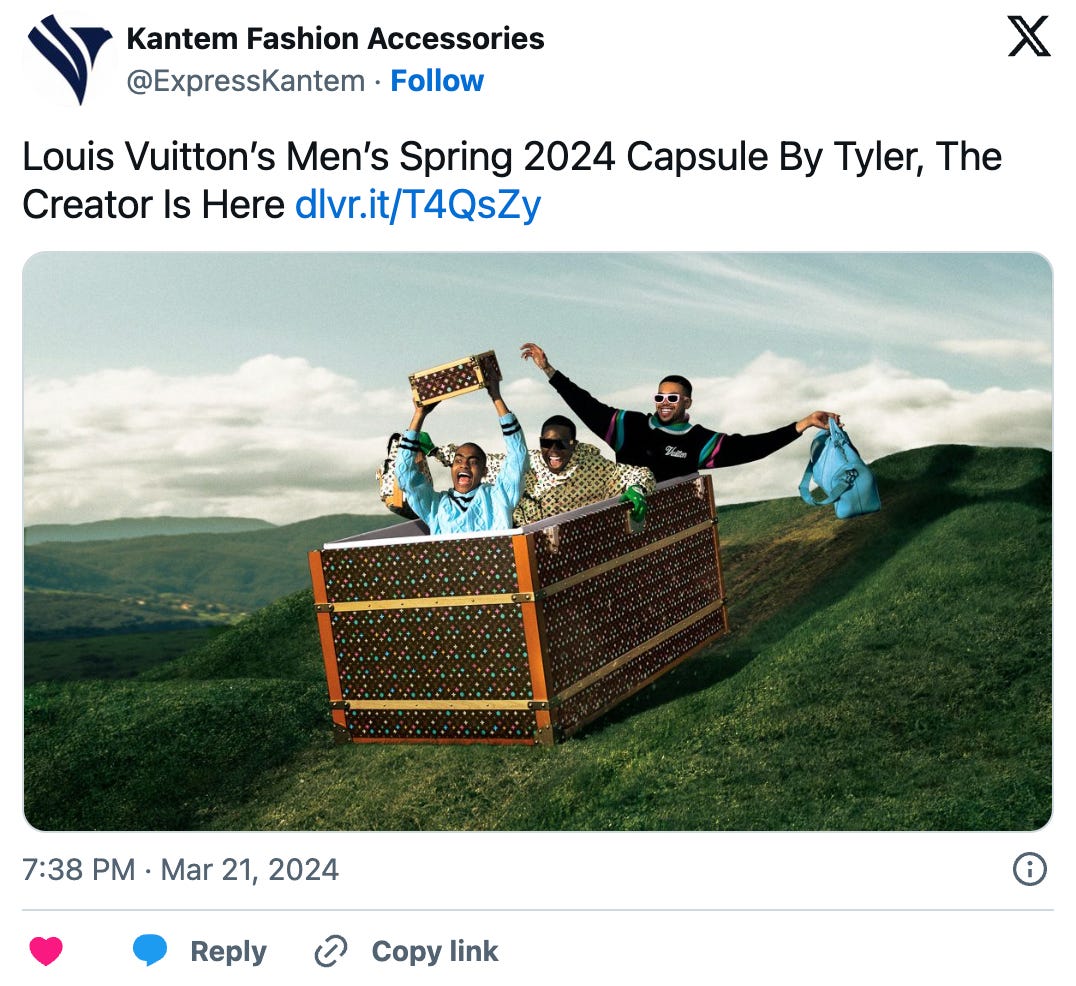The width and height of the screenshot is (1076, 986).
Task: Click the X logo in the tweet corner
Action: pos(1028,36)
